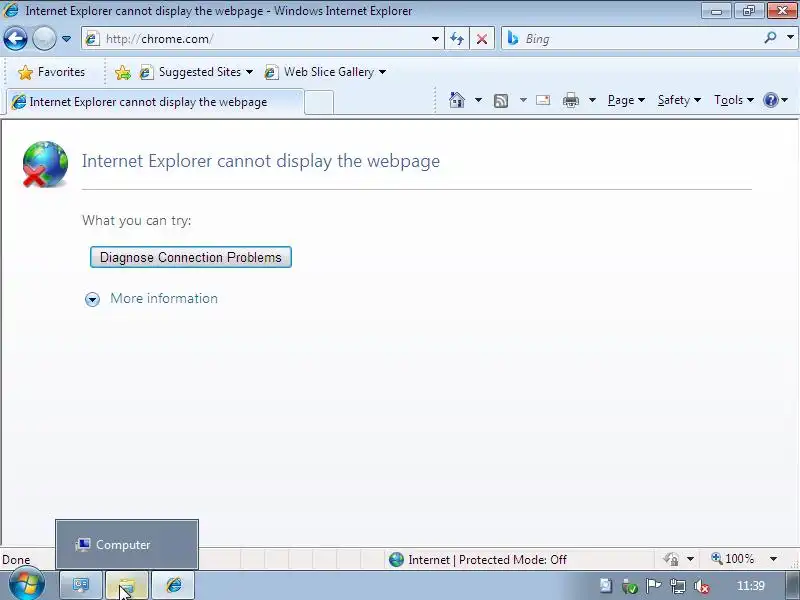Expand the Print options dropdown arrow
Viewport: 800px width, 600px height.
pyautogui.click(x=592, y=100)
